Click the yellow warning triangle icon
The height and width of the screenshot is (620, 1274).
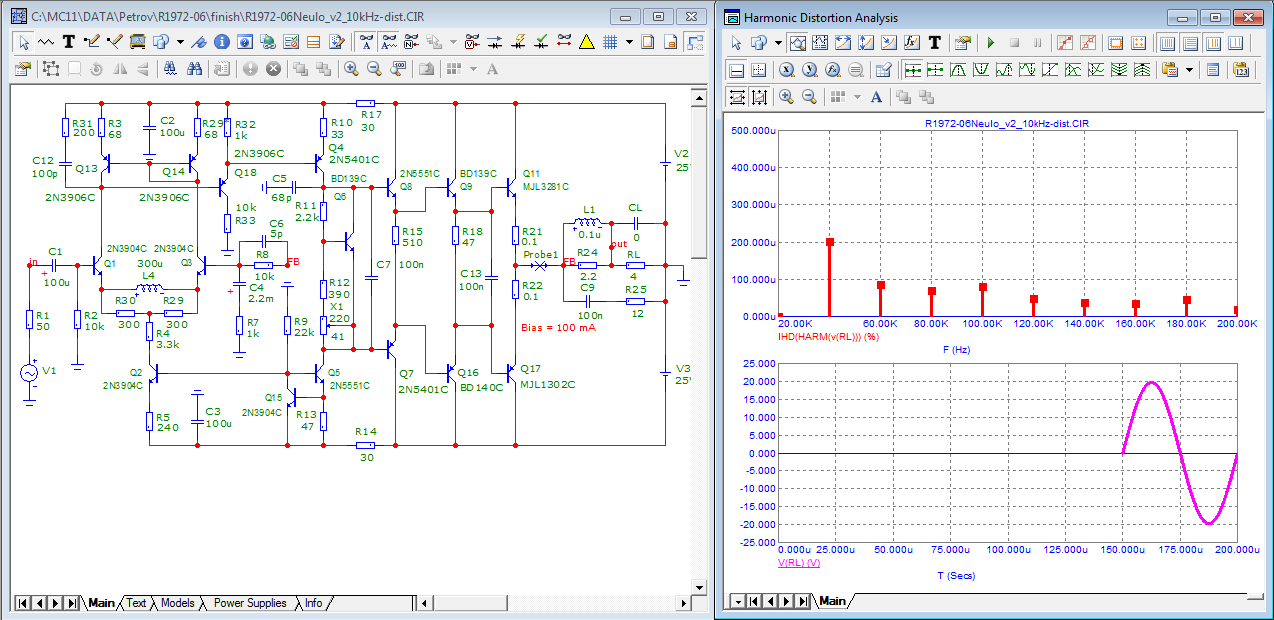pyautogui.click(x=586, y=42)
